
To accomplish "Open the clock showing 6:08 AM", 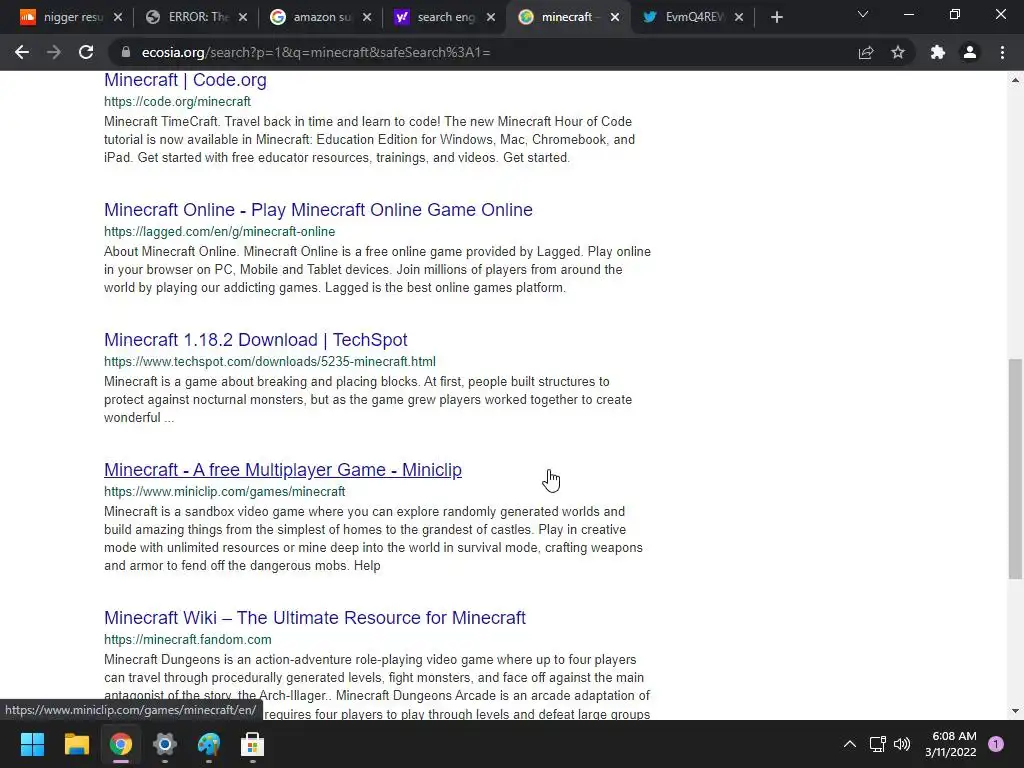I will point(950,744).
